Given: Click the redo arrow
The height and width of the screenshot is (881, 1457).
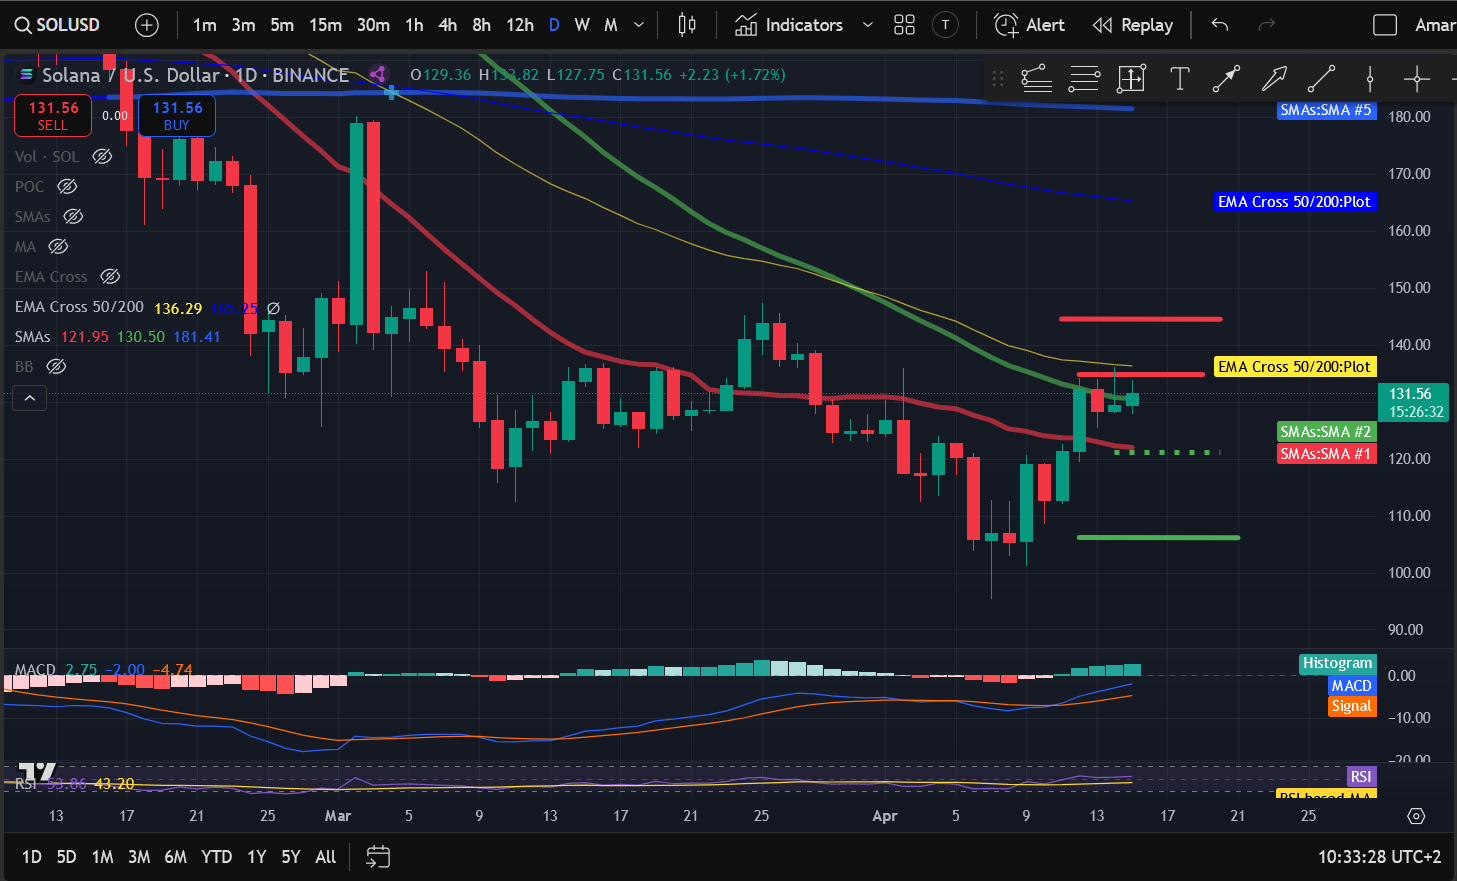Looking at the screenshot, I should [x=1266, y=25].
